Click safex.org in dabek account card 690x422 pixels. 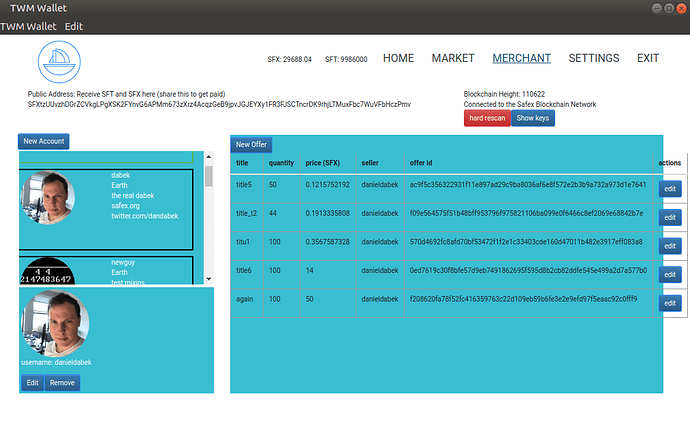point(125,206)
